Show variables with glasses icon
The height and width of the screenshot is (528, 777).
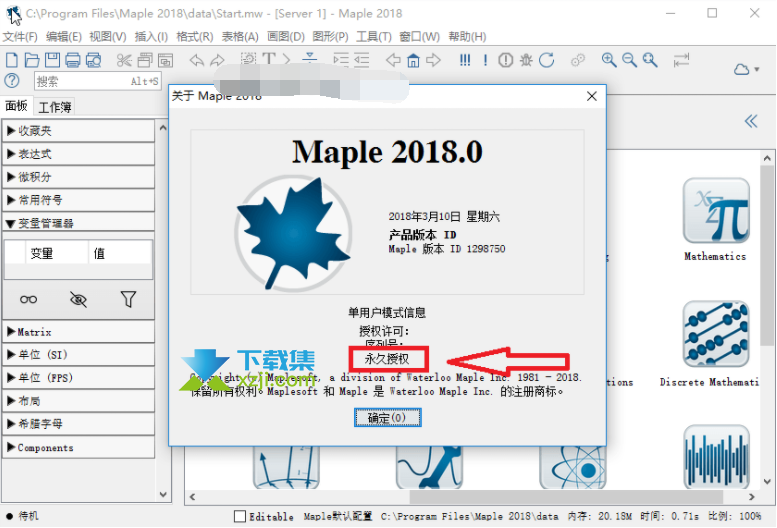point(28,299)
